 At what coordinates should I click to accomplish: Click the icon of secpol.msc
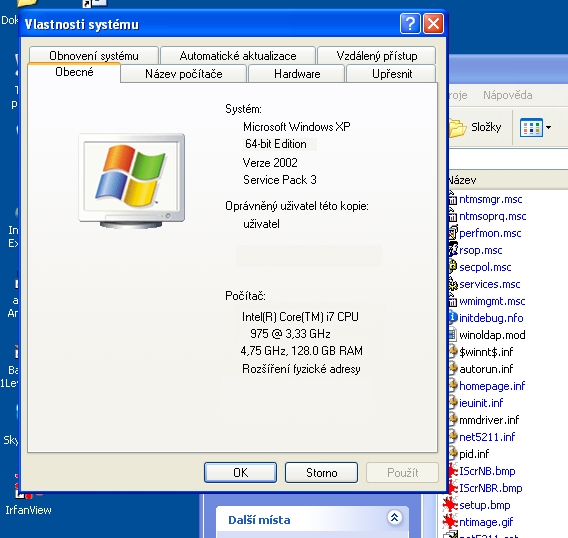453,267
